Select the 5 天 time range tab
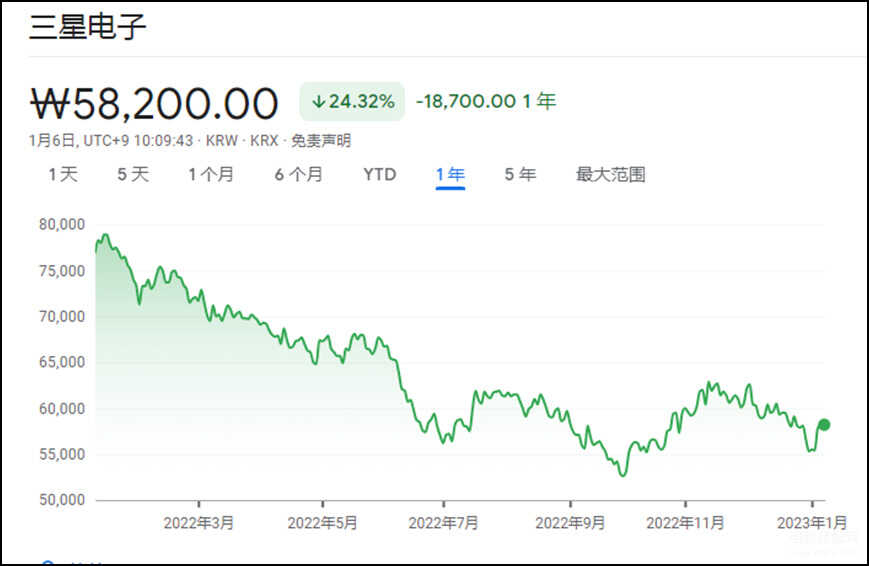The image size is (869, 566). (133, 175)
